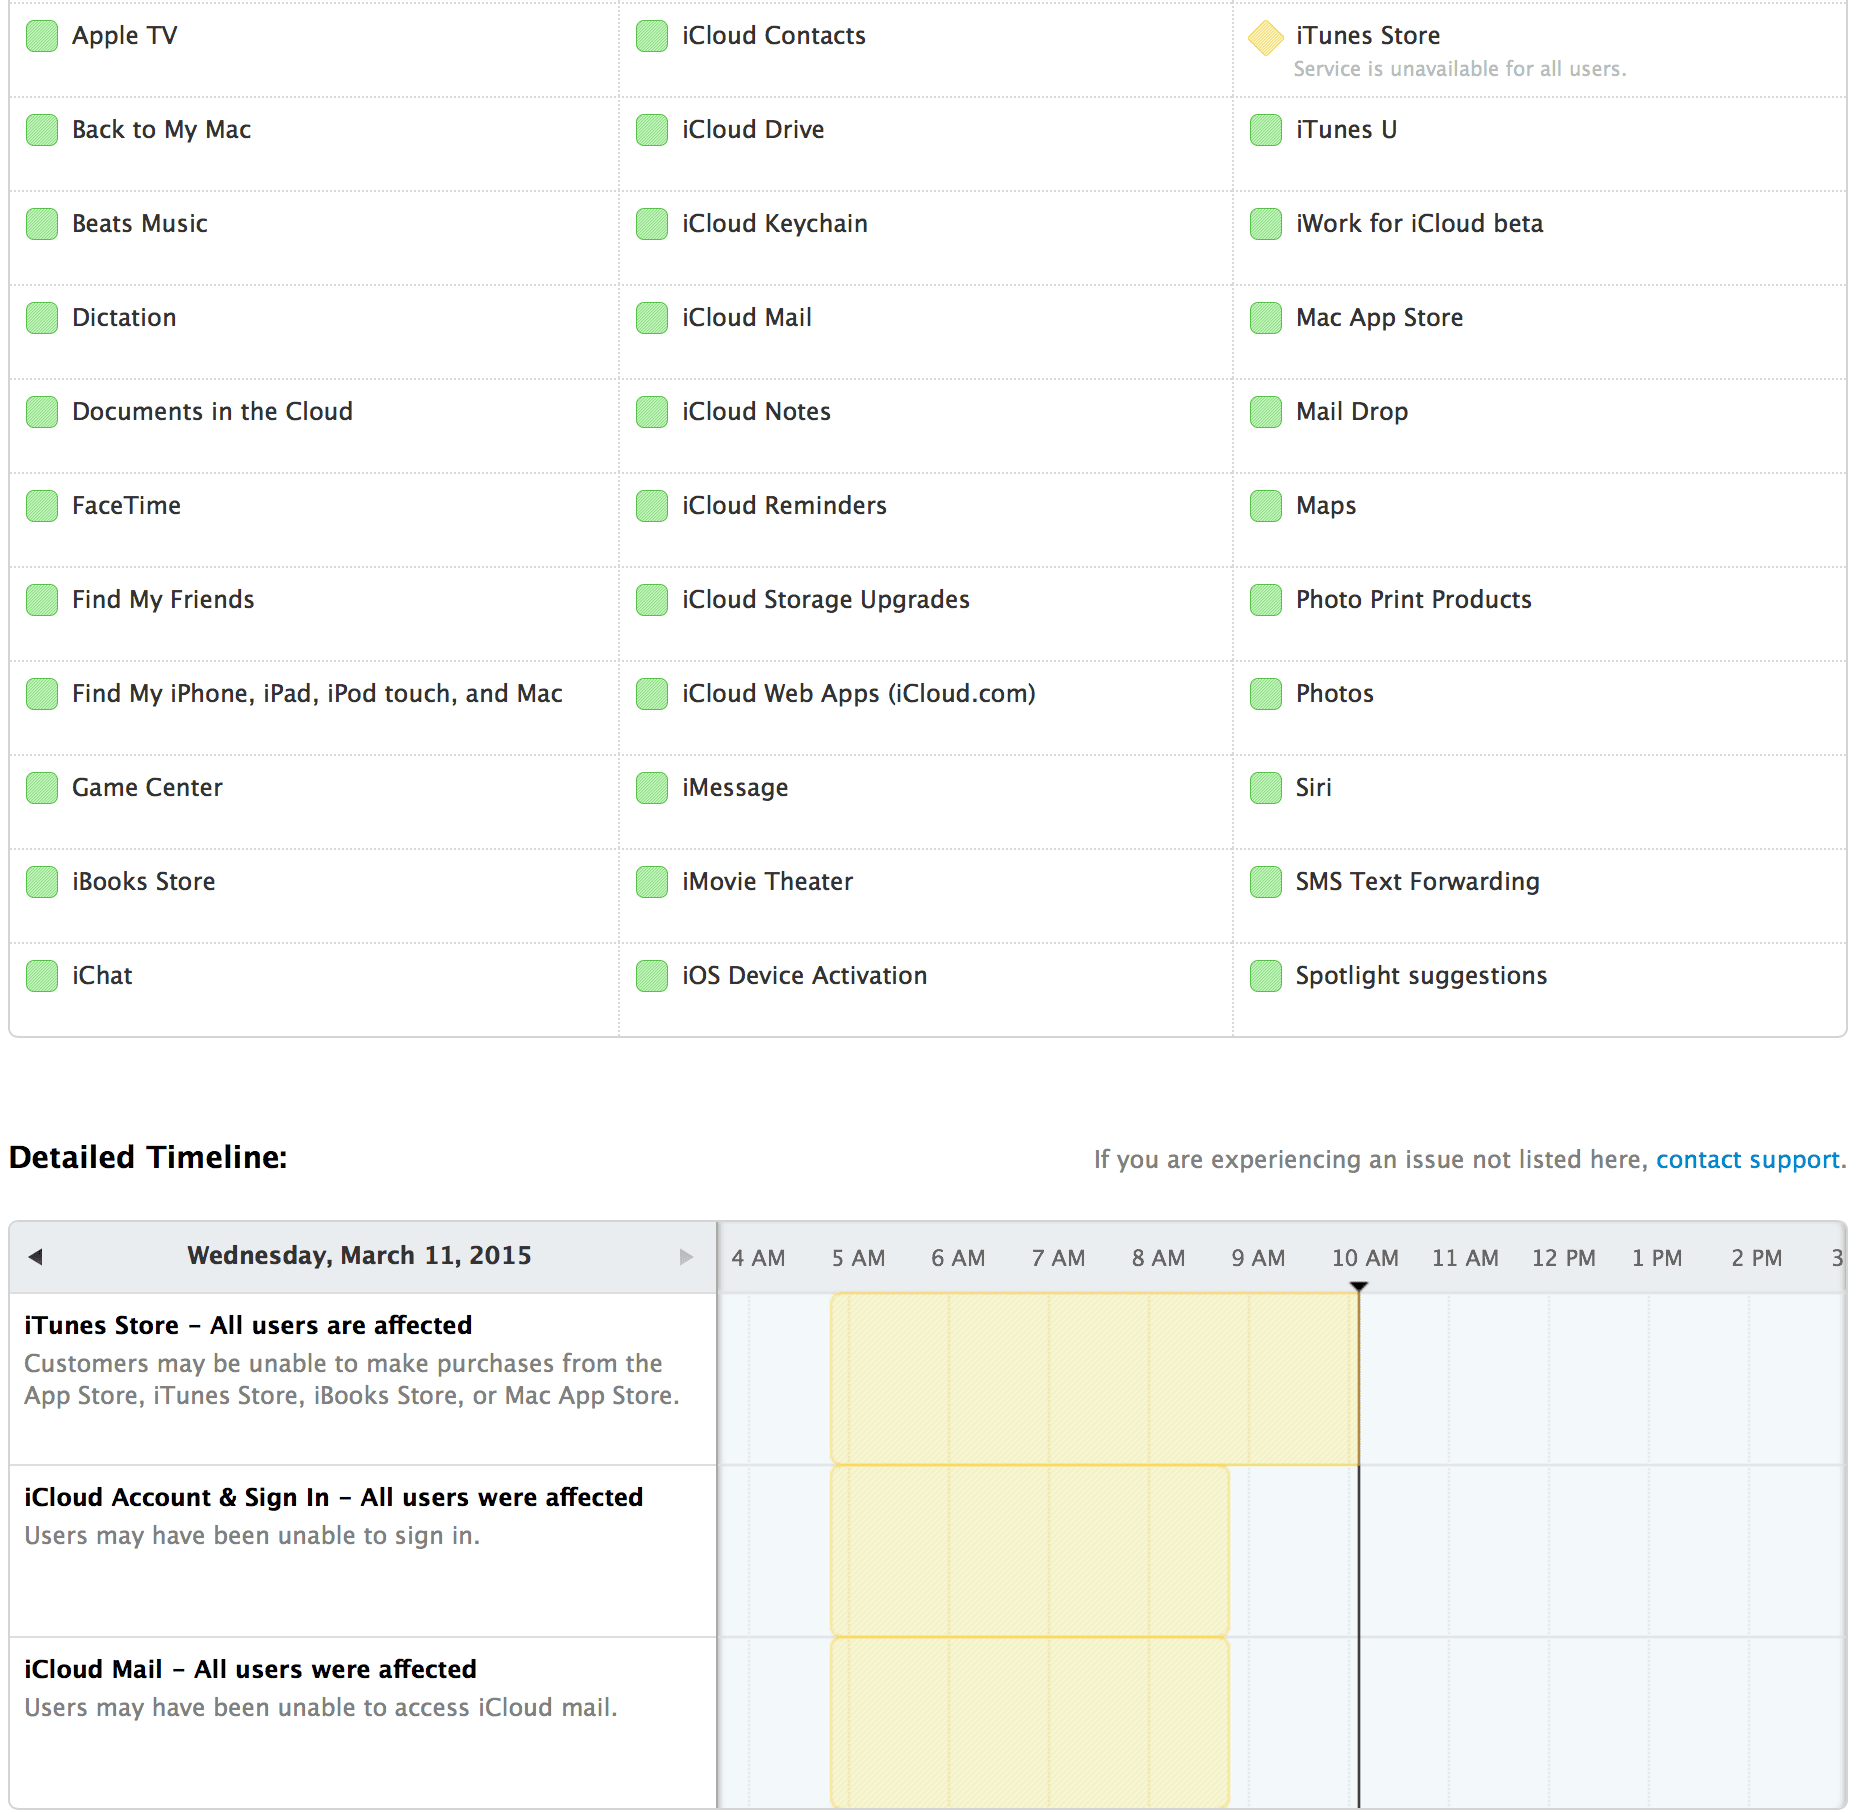Screen dimensions: 1858x1814
Task: Click the status icon beside Spotlight suggestions
Action: (x=1266, y=976)
